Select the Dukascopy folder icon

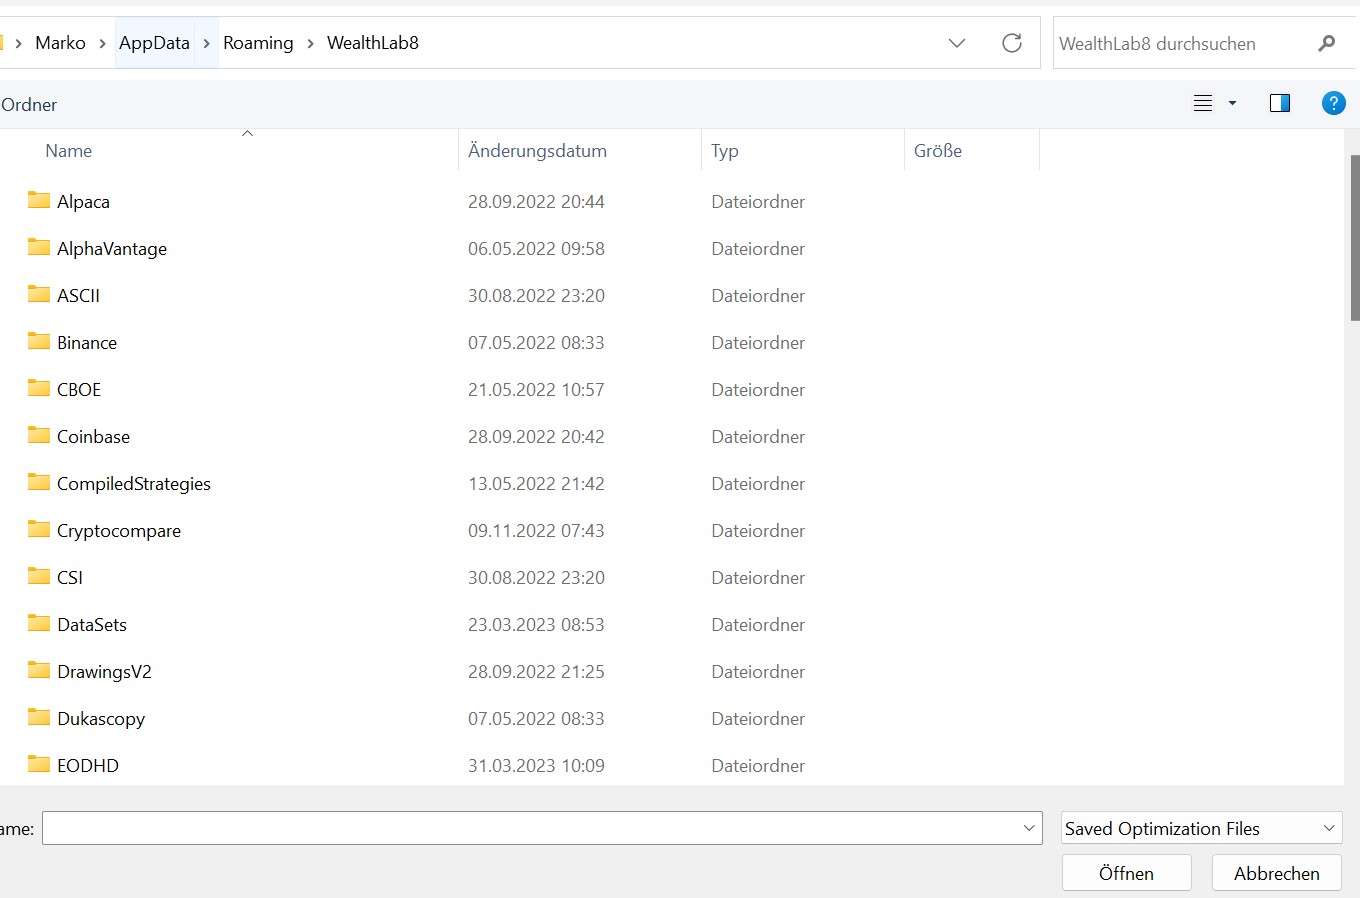pos(39,717)
